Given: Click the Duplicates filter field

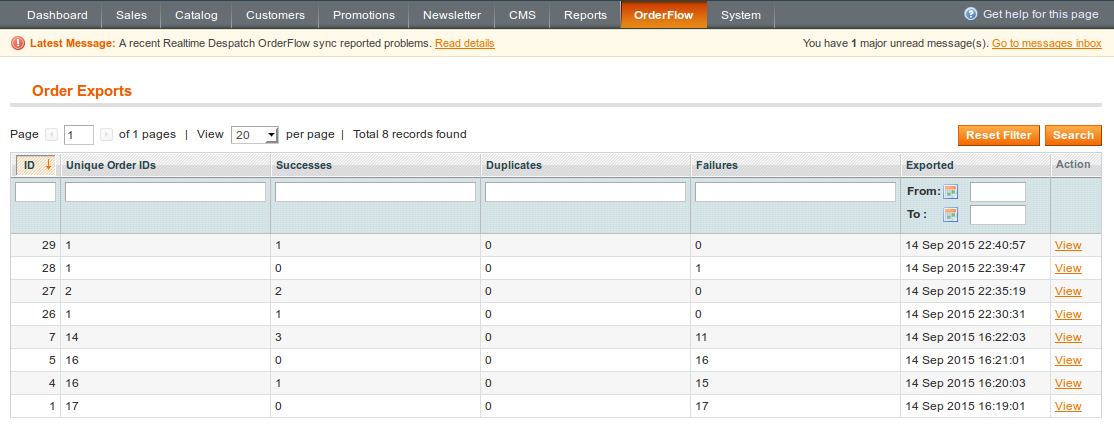Looking at the screenshot, I should point(585,192).
